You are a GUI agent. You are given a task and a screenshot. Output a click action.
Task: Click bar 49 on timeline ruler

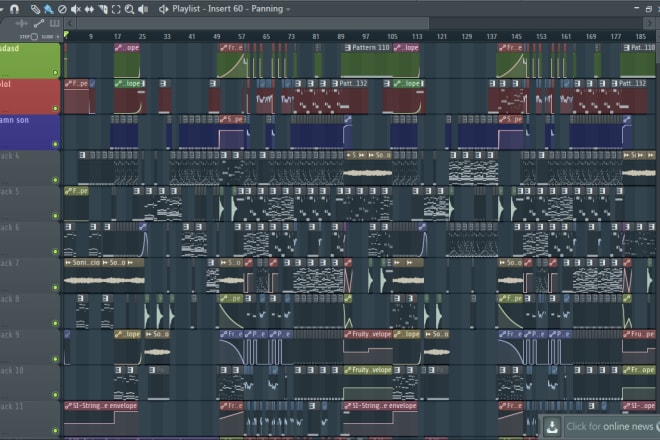(x=217, y=36)
